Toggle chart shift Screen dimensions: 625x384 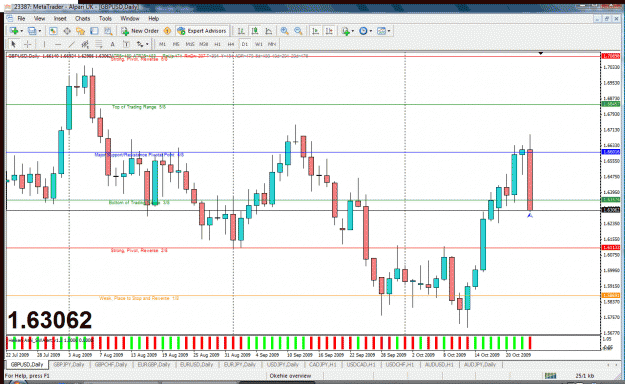click(329, 31)
